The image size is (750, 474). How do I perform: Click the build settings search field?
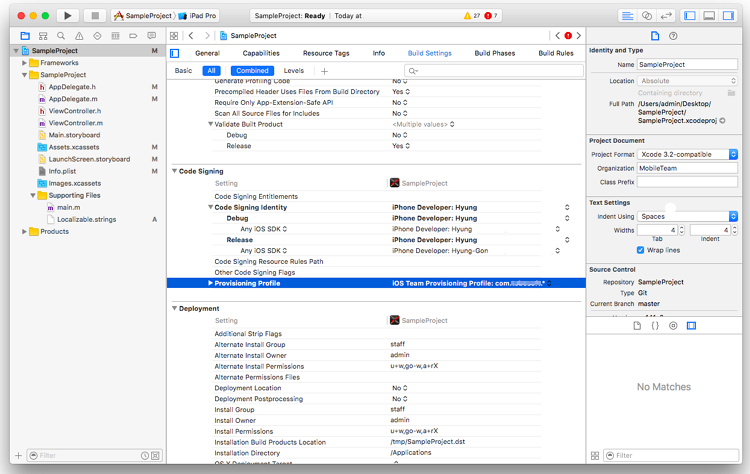point(520,71)
